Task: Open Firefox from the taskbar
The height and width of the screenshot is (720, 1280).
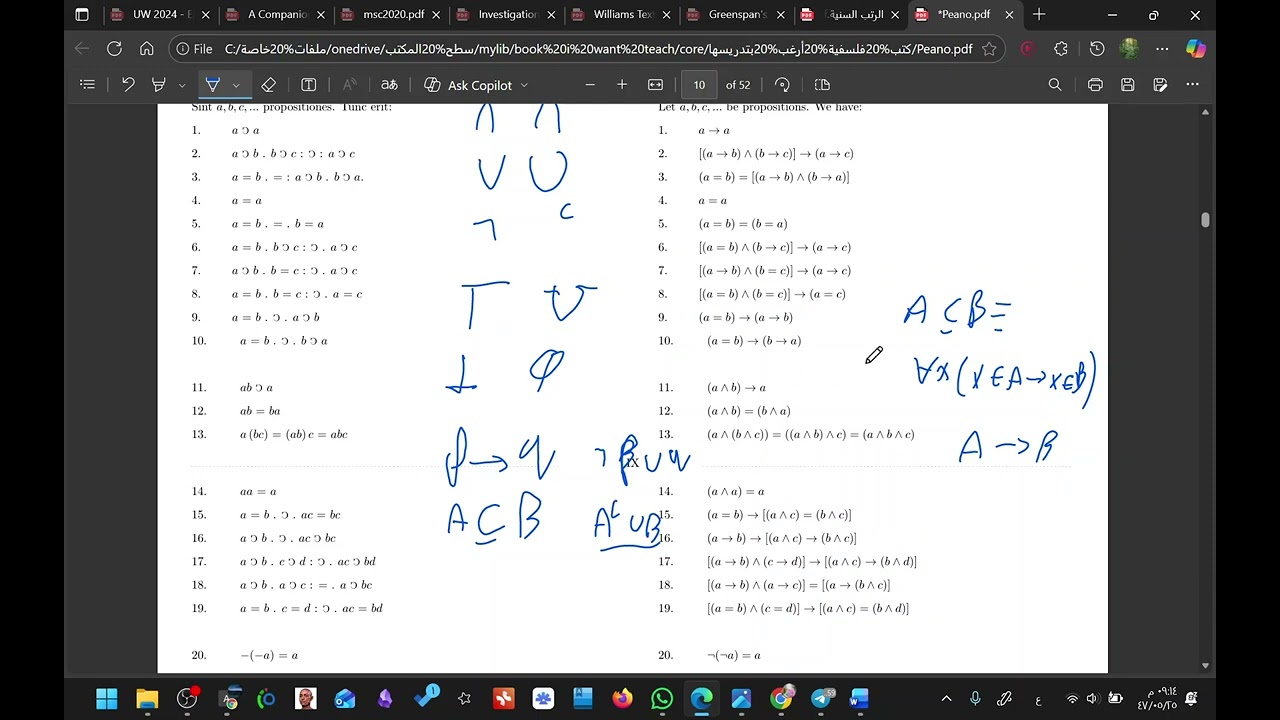Action: click(x=622, y=699)
